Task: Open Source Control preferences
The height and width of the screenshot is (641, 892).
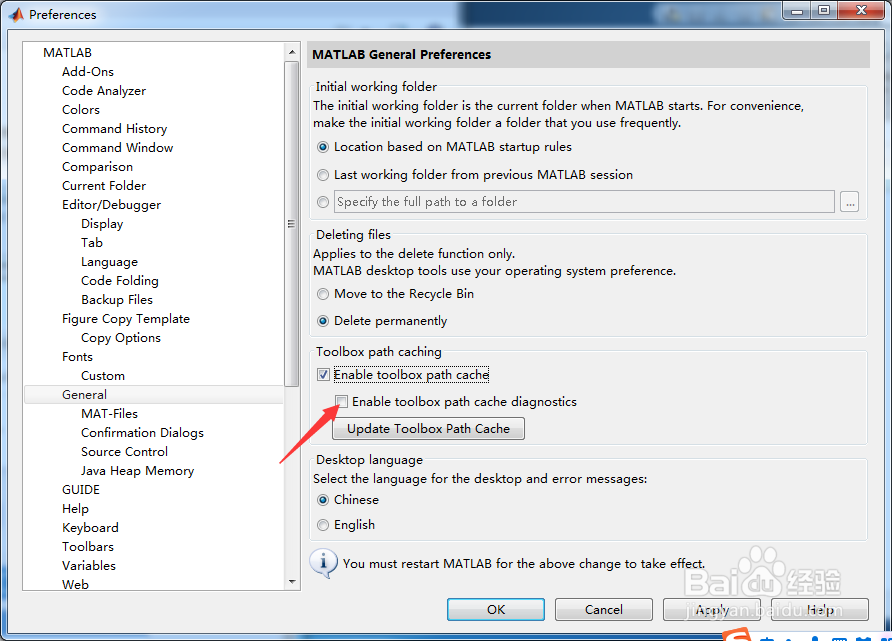Action: pos(124,452)
